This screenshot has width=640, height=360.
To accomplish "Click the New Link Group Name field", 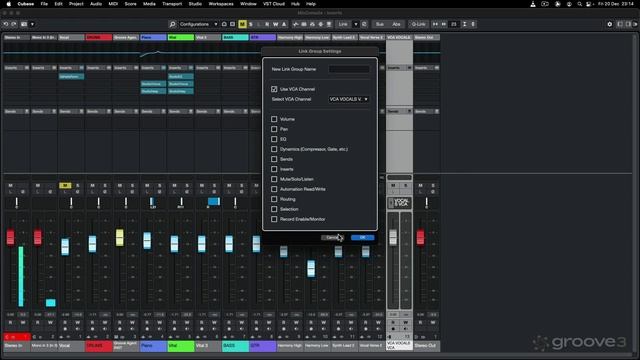I will pos(349,69).
